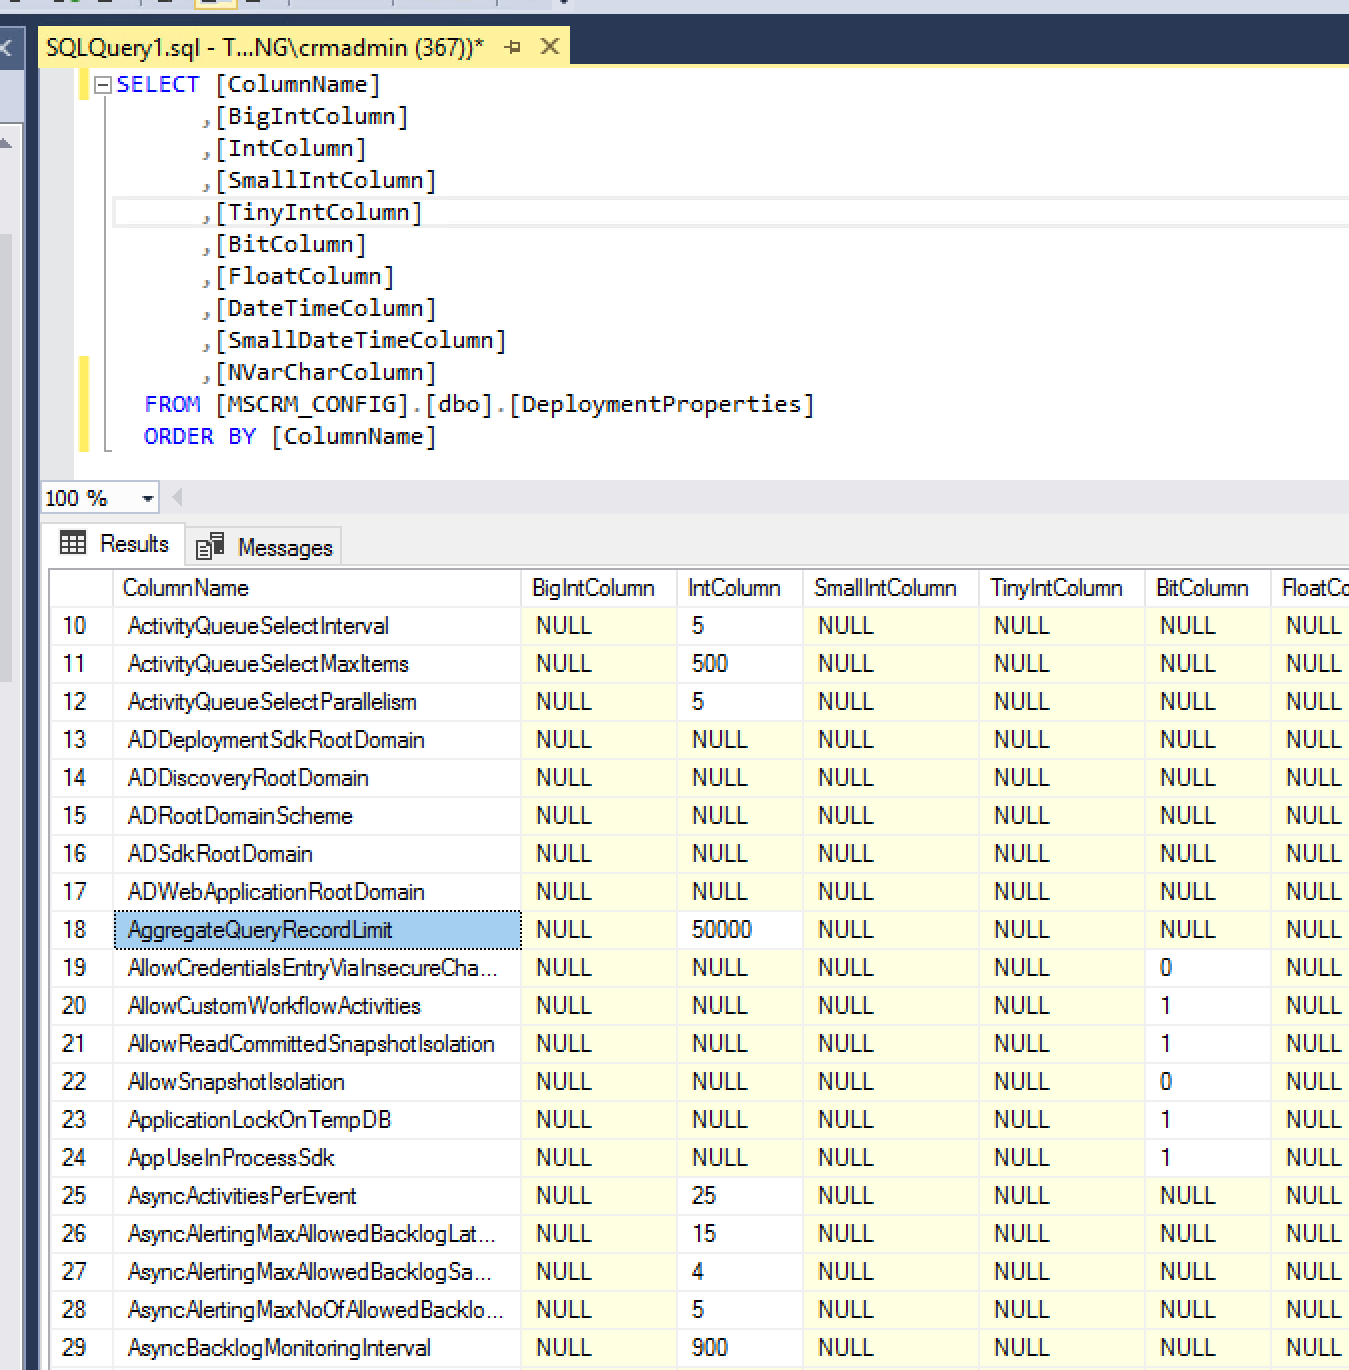
Task: Select the Results tab
Action: coord(134,543)
